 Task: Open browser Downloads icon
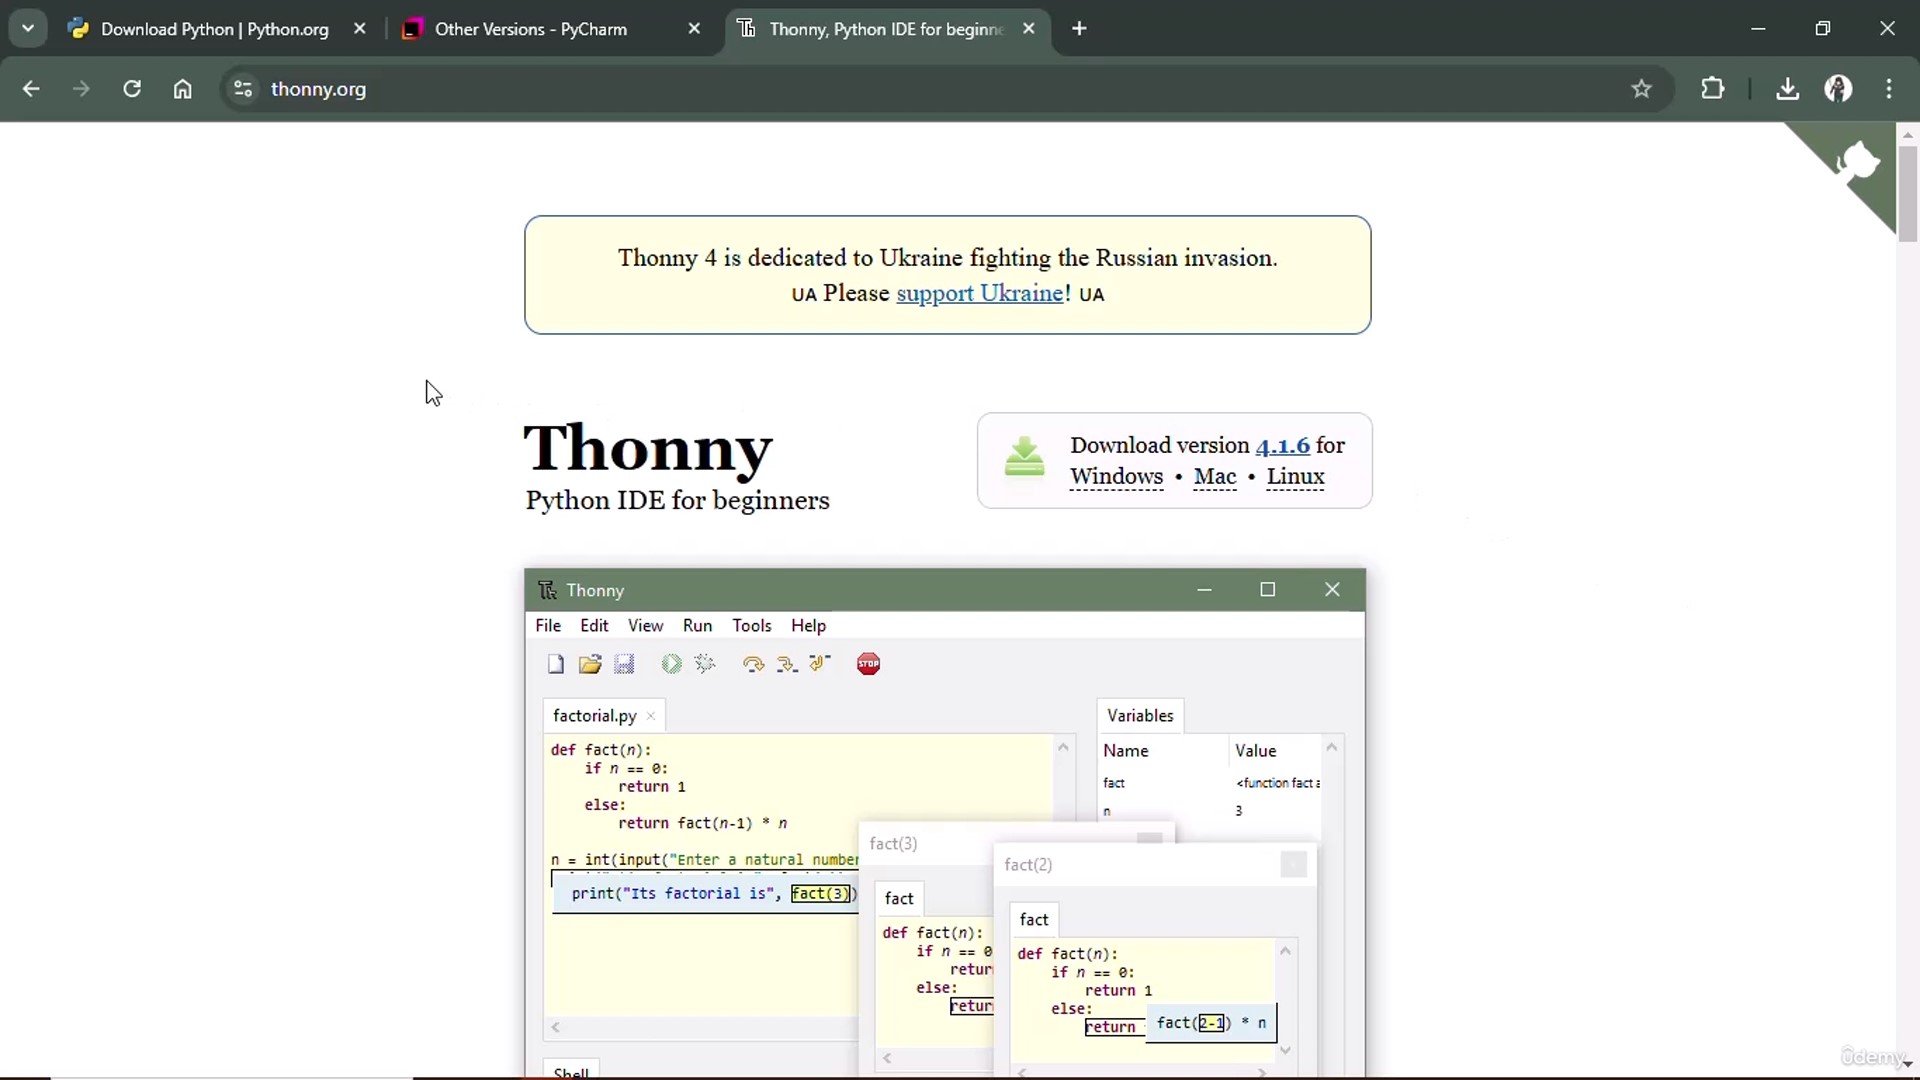1788,89
